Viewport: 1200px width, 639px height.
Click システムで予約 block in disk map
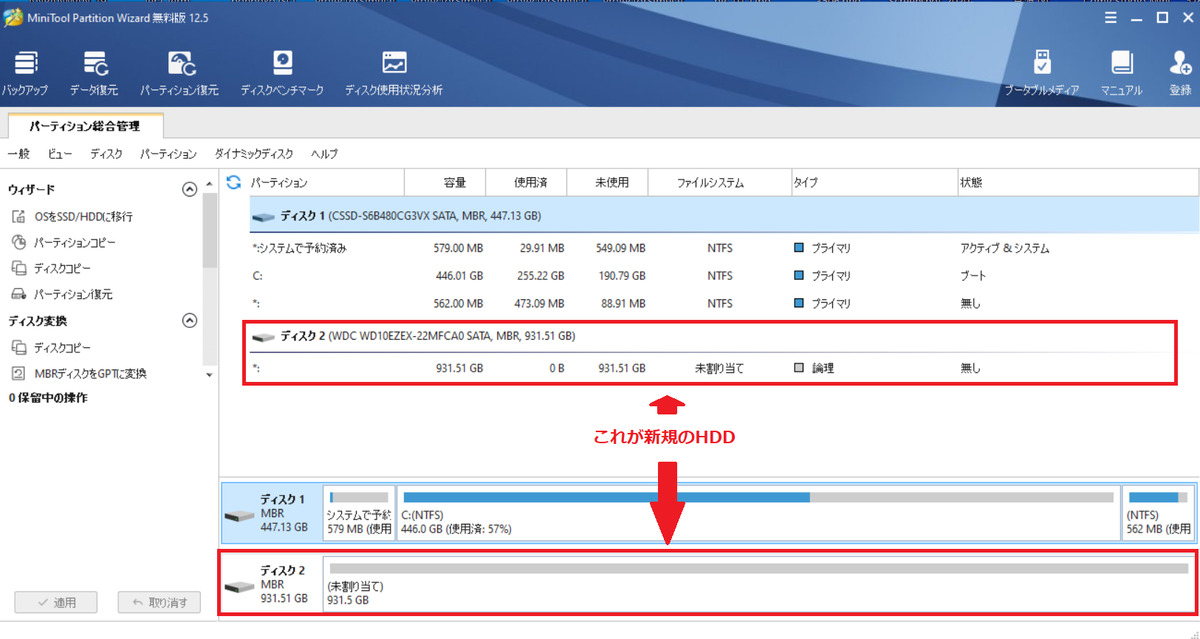359,511
